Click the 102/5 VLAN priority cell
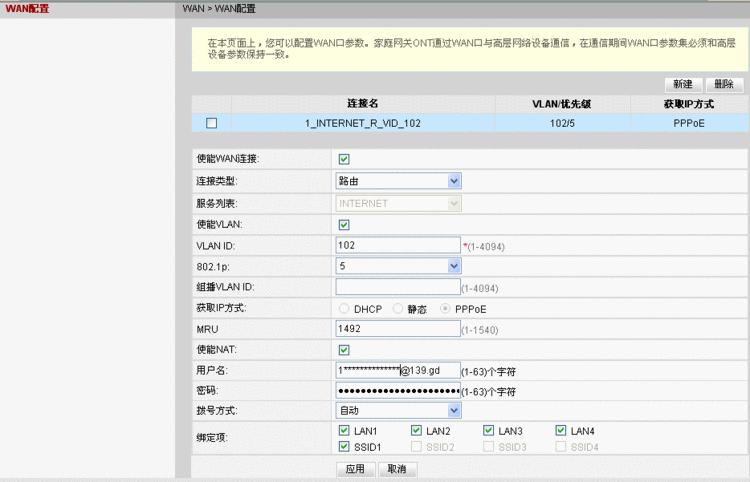 click(x=562, y=123)
